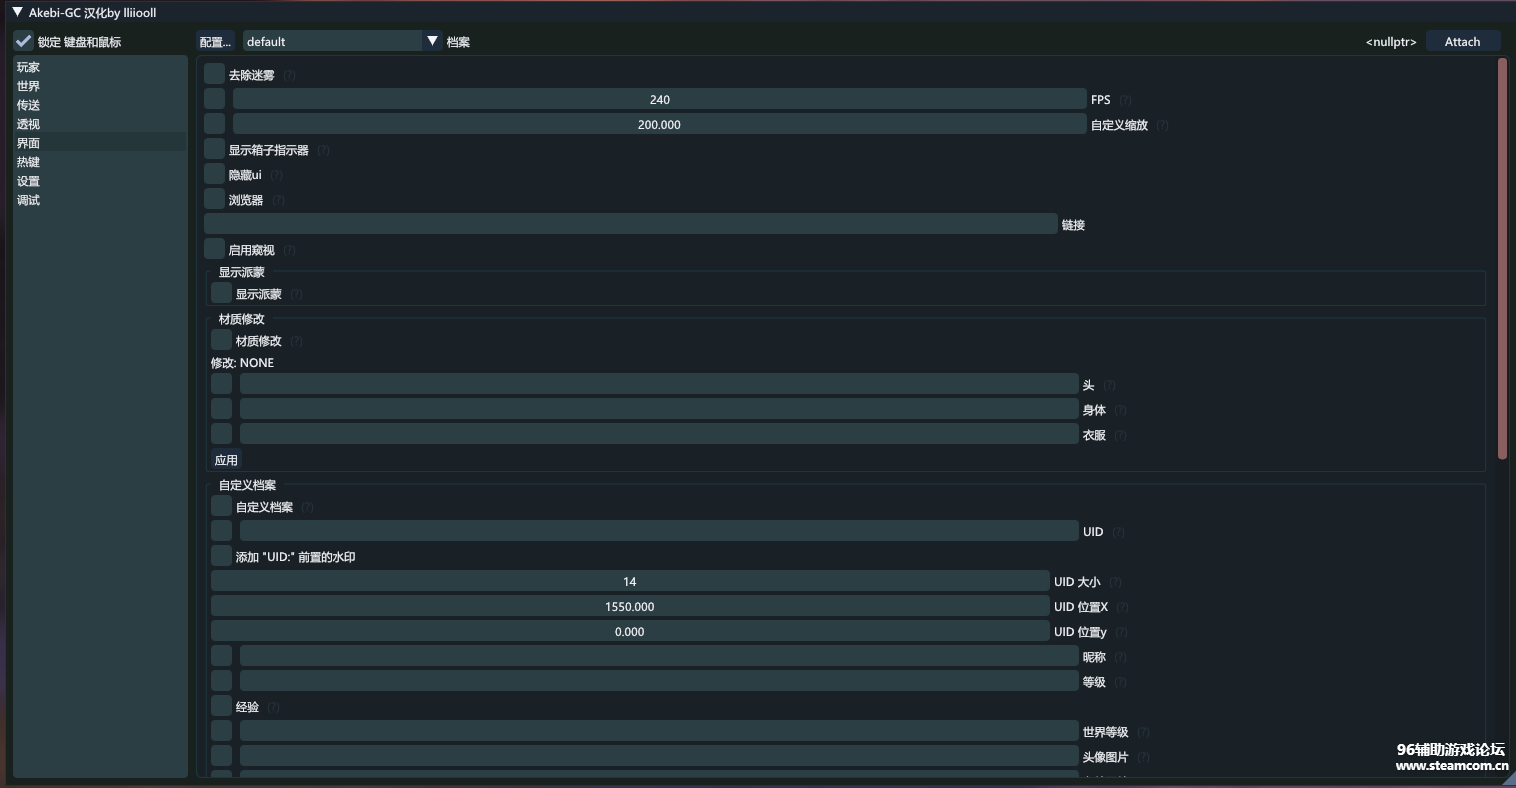Viewport: 1516px width, 788px height.
Task: Open the 热键 section in sidebar
Action: (29, 162)
